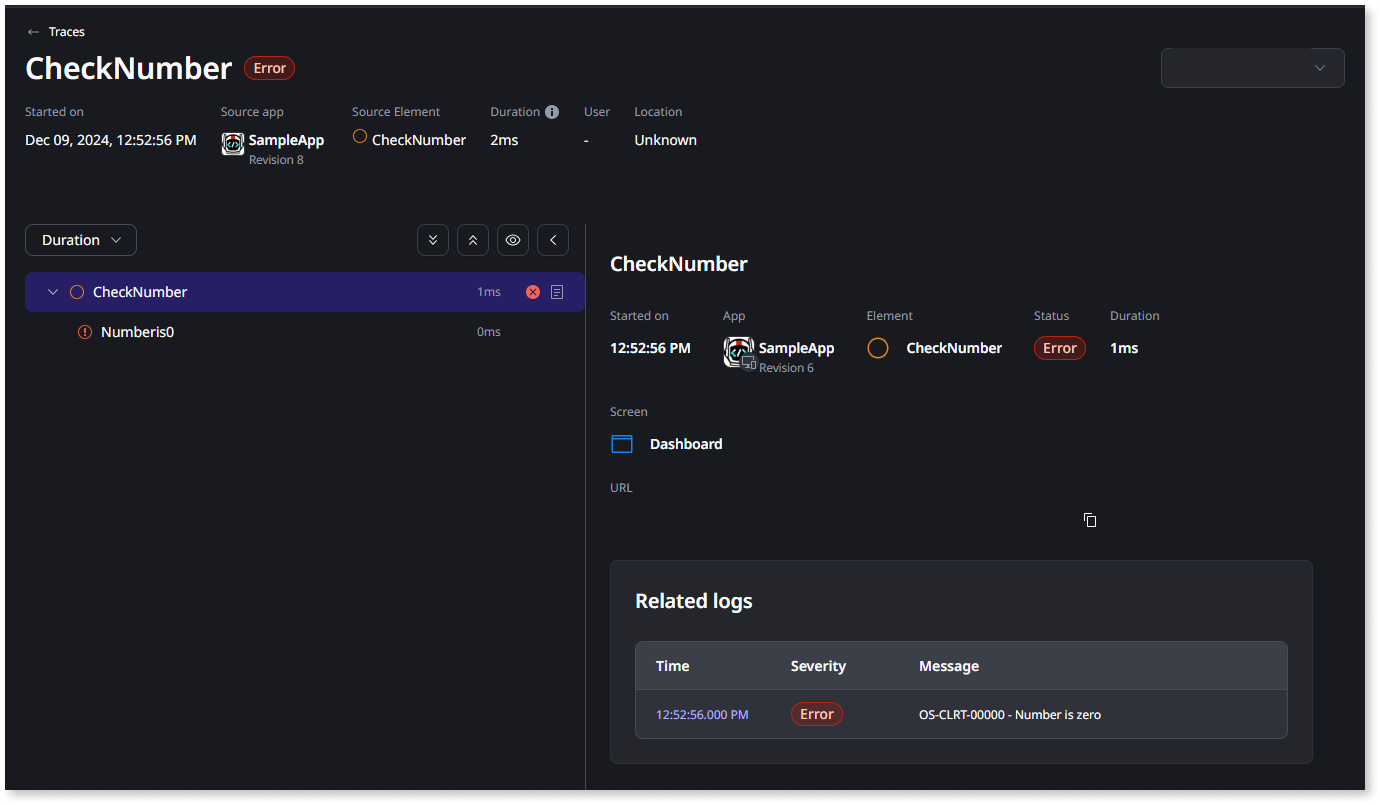Viewport: 1380px width, 805px height.
Task: Click the red error icon on CheckNumber row
Action: coord(533,292)
